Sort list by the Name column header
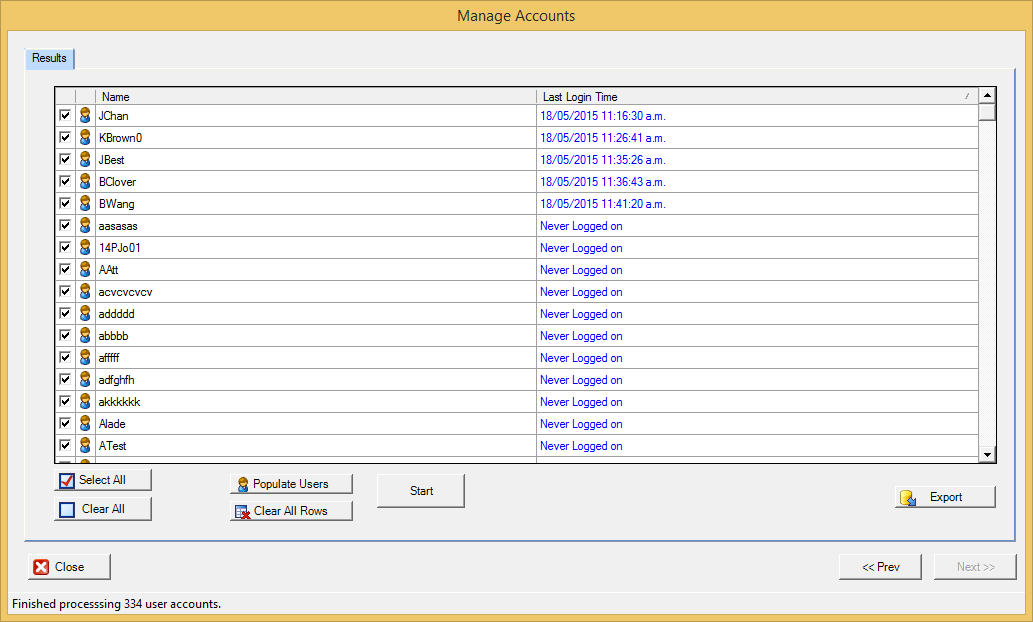 (x=315, y=97)
